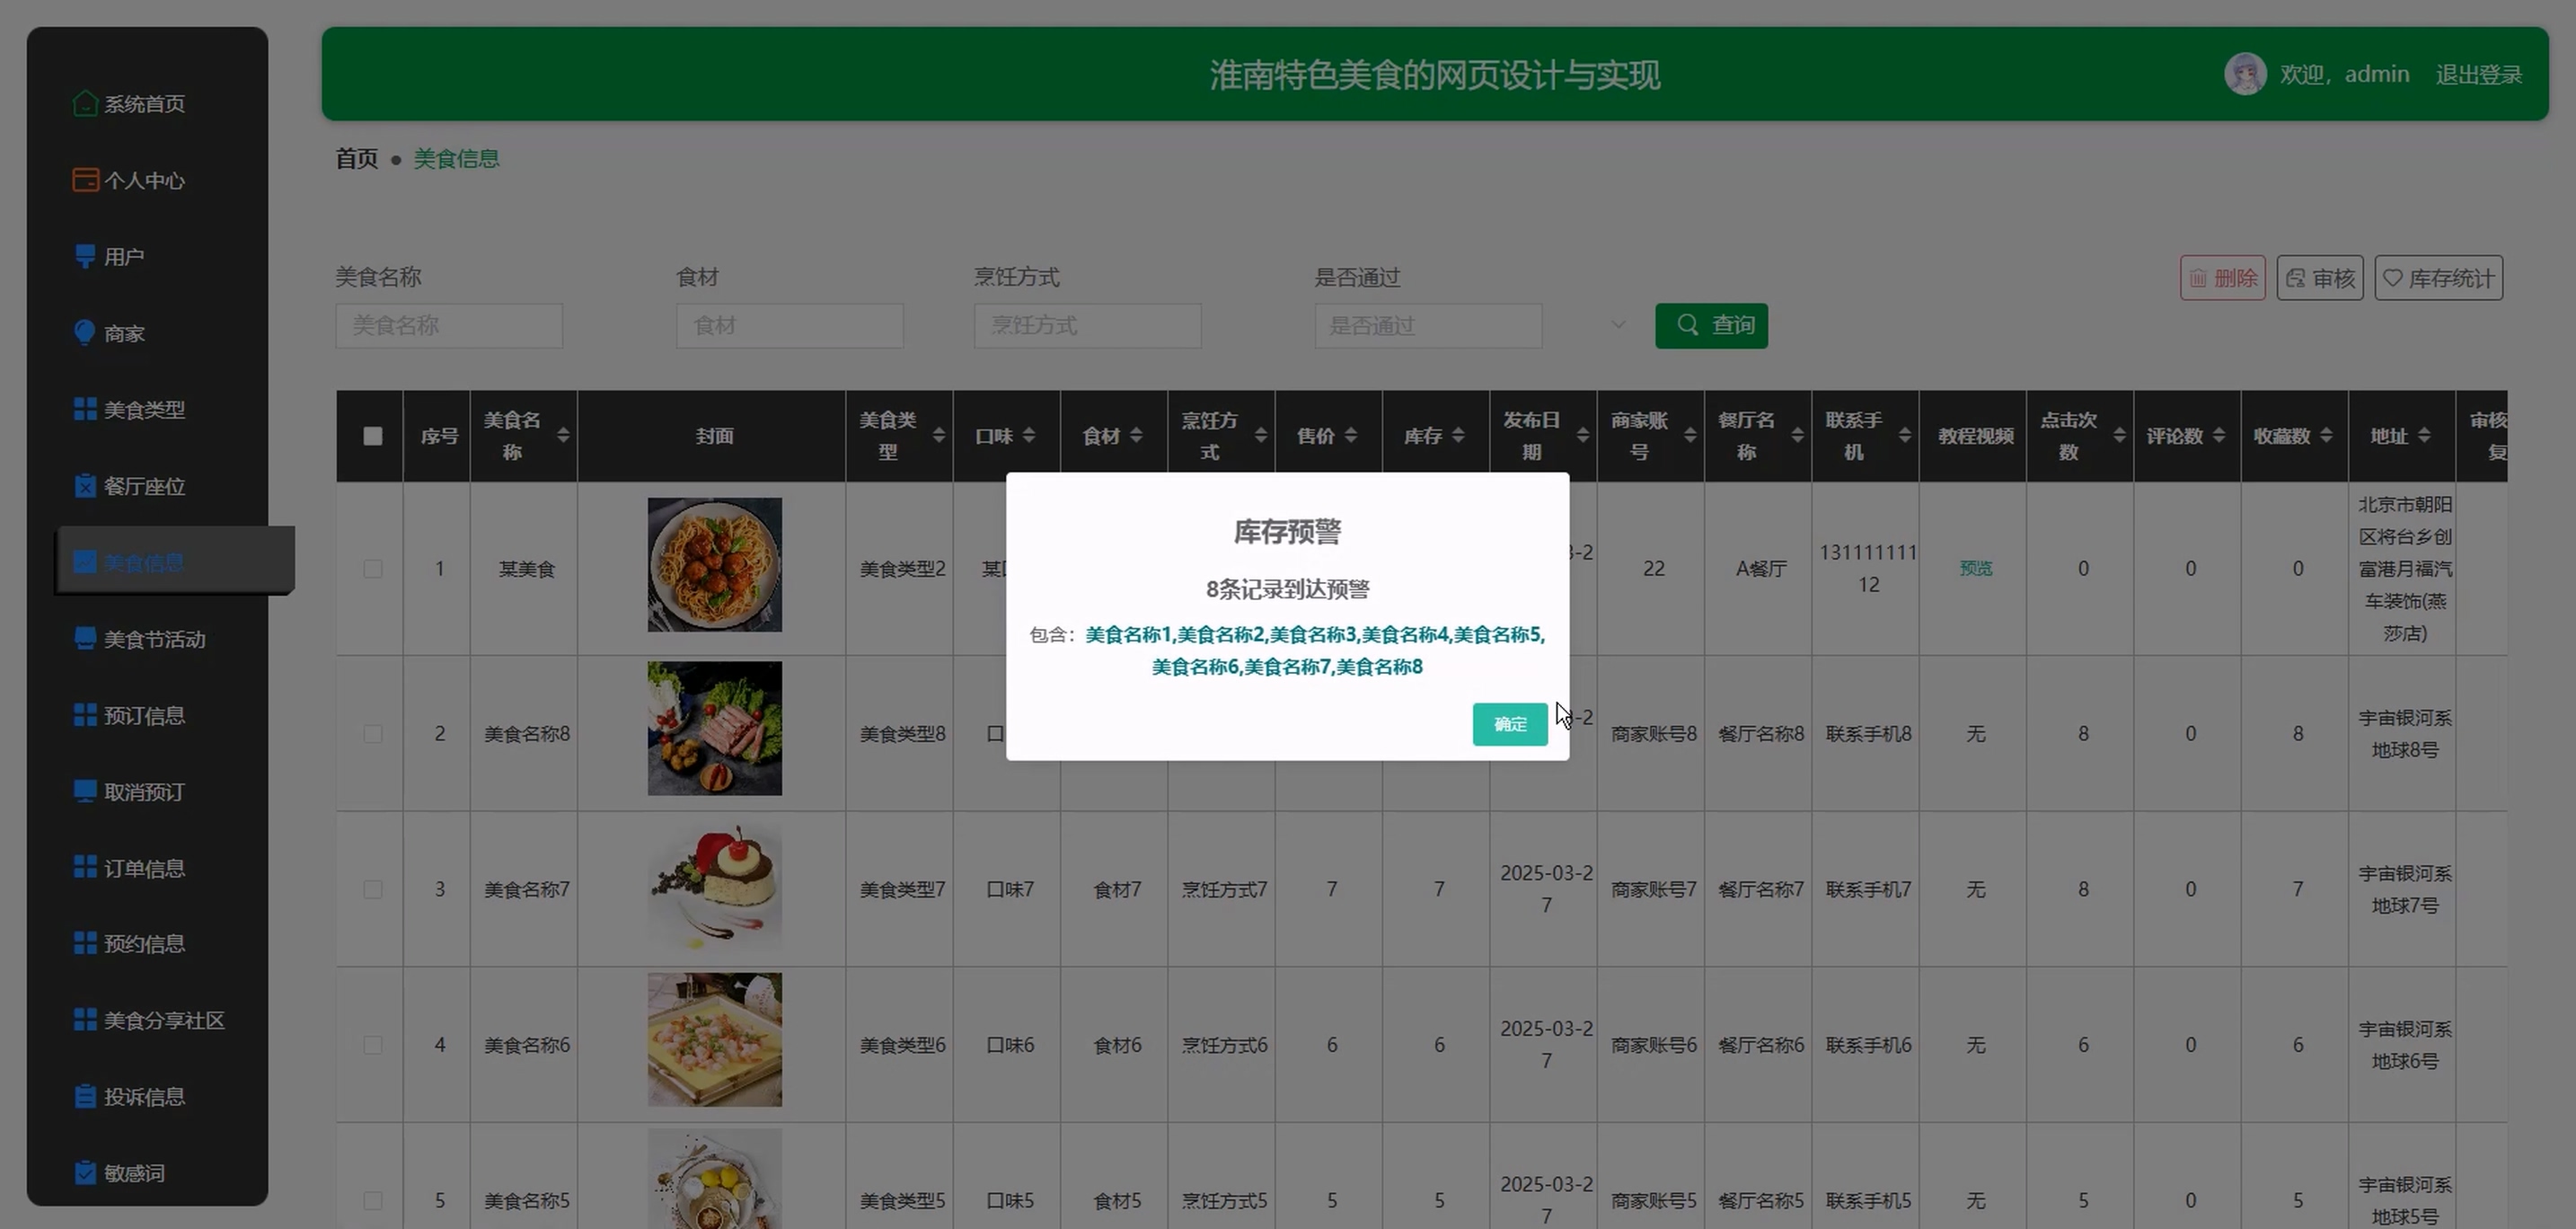Toggle the select-all checkbox in table header
Viewport: 2576px width, 1229px height.
click(x=372, y=436)
